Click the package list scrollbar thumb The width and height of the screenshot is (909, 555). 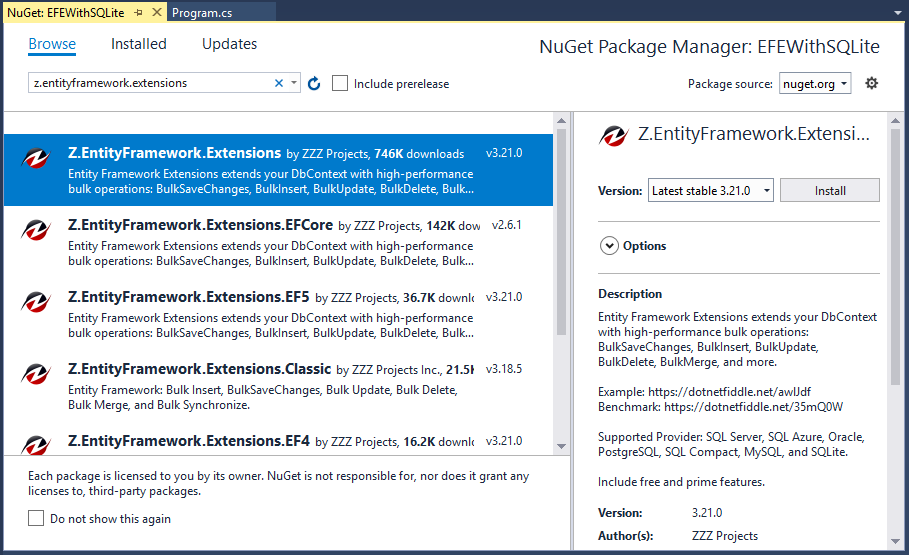point(561,232)
